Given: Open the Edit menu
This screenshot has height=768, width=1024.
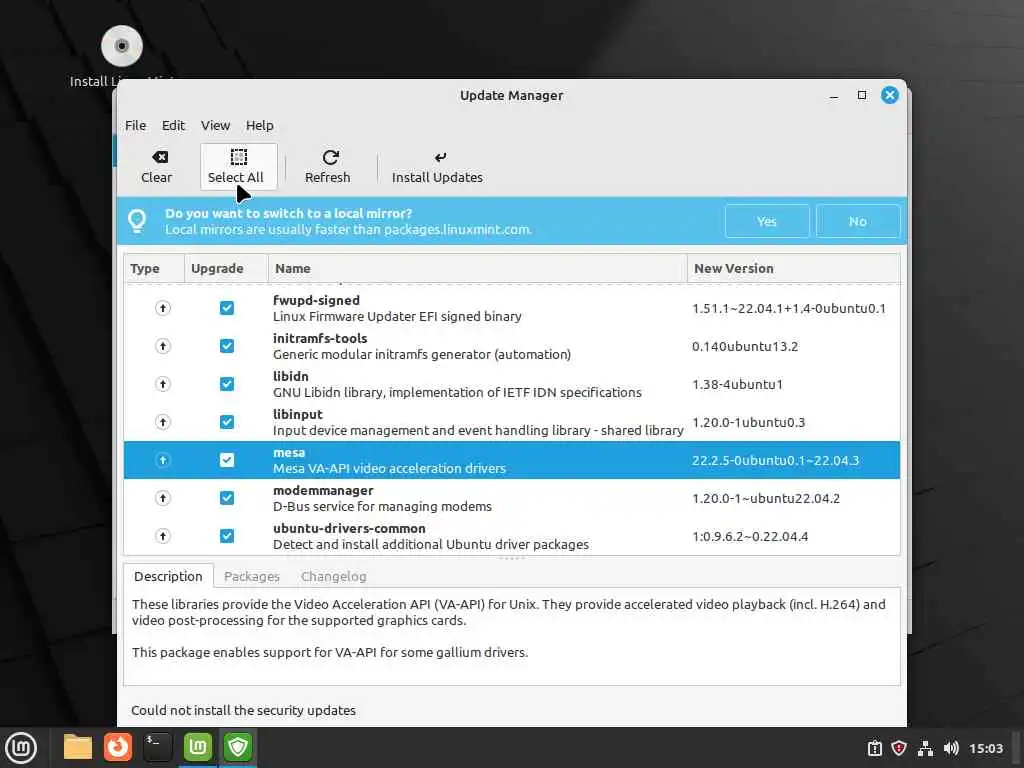Looking at the screenshot, I should (x=174, y=125).
